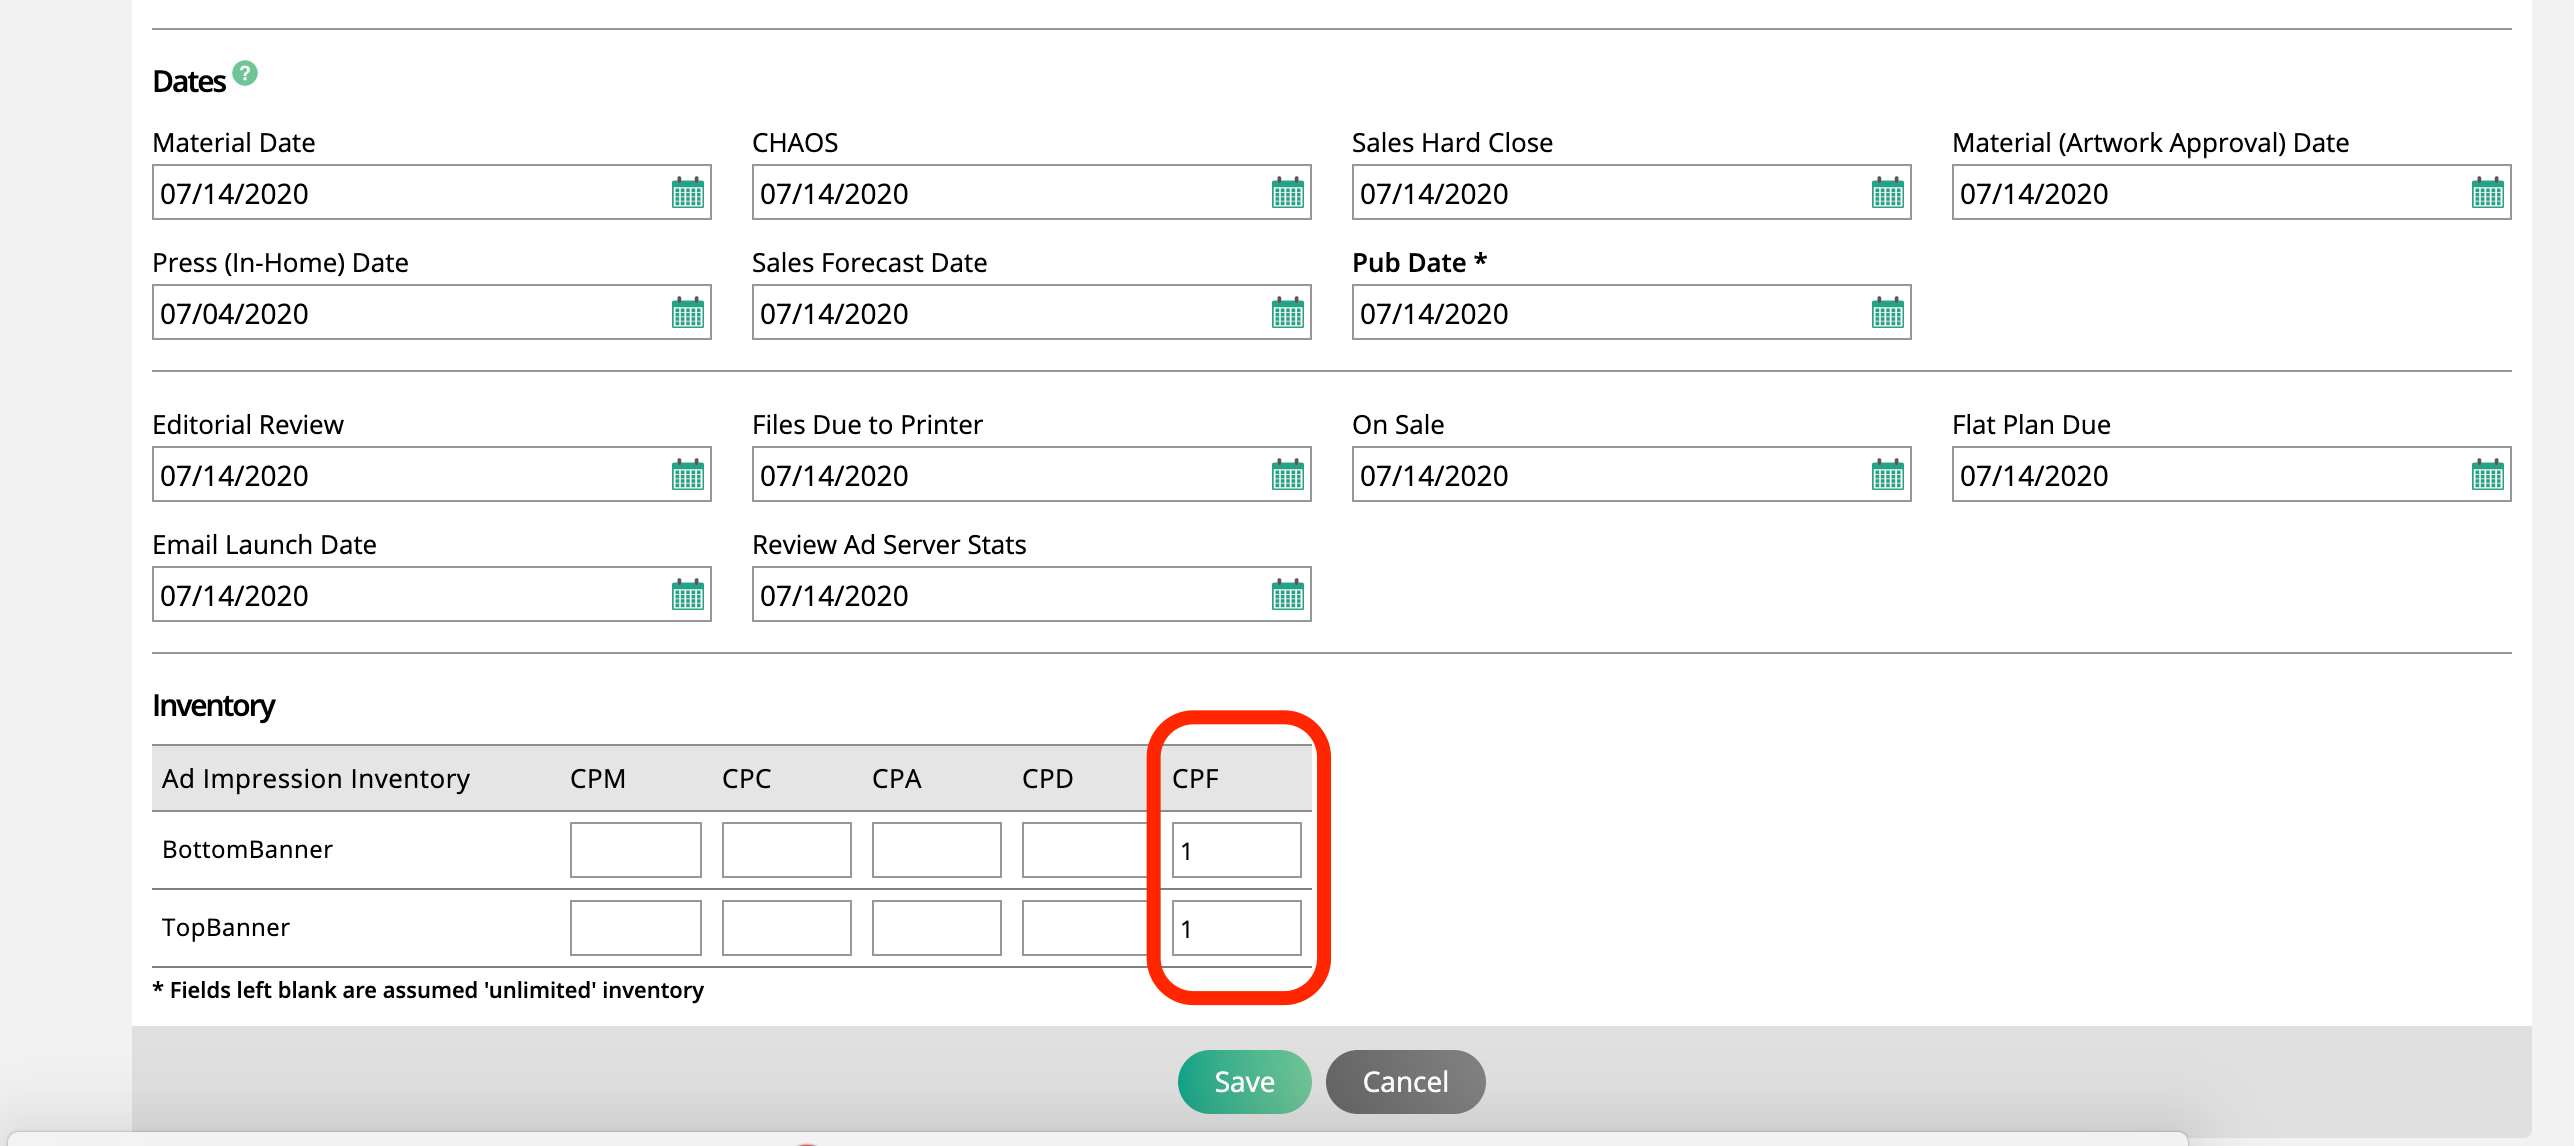Open calendar picker for Material Date
This screenshot has height=1146, width=2574.
687,193
